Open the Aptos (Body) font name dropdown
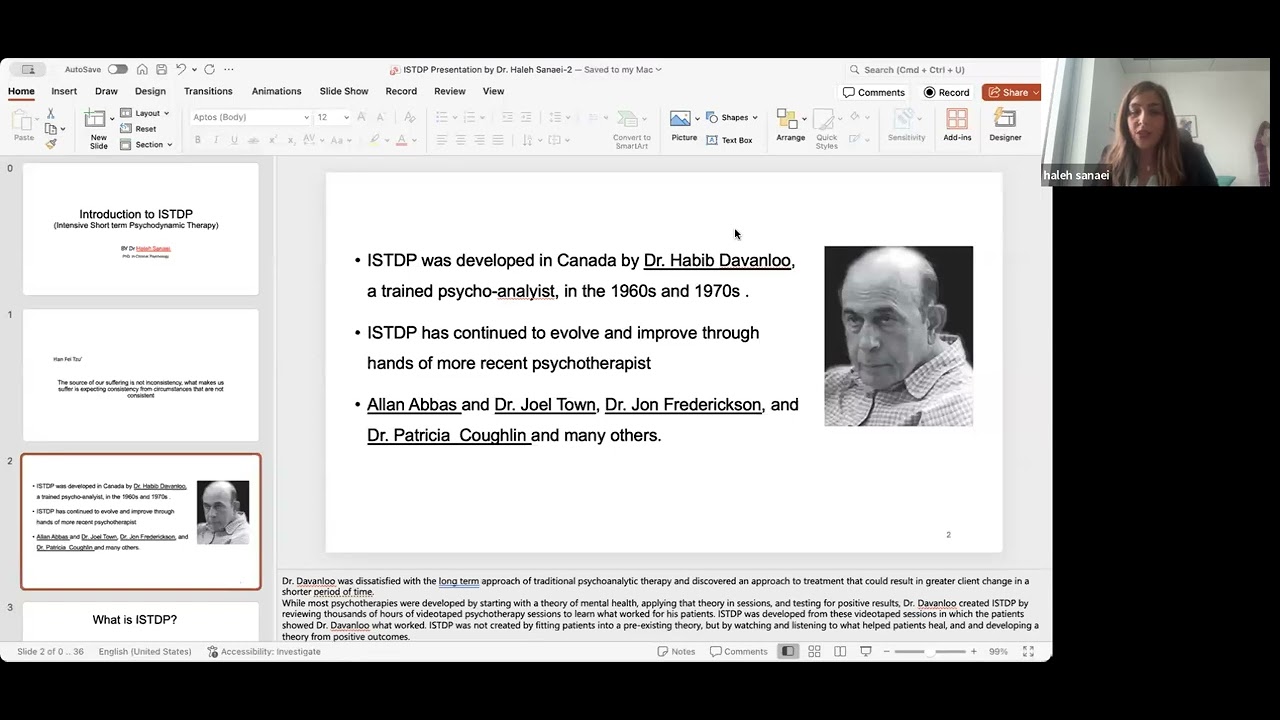This screenshot has width=1280, height=720. [x=306, y=118]
